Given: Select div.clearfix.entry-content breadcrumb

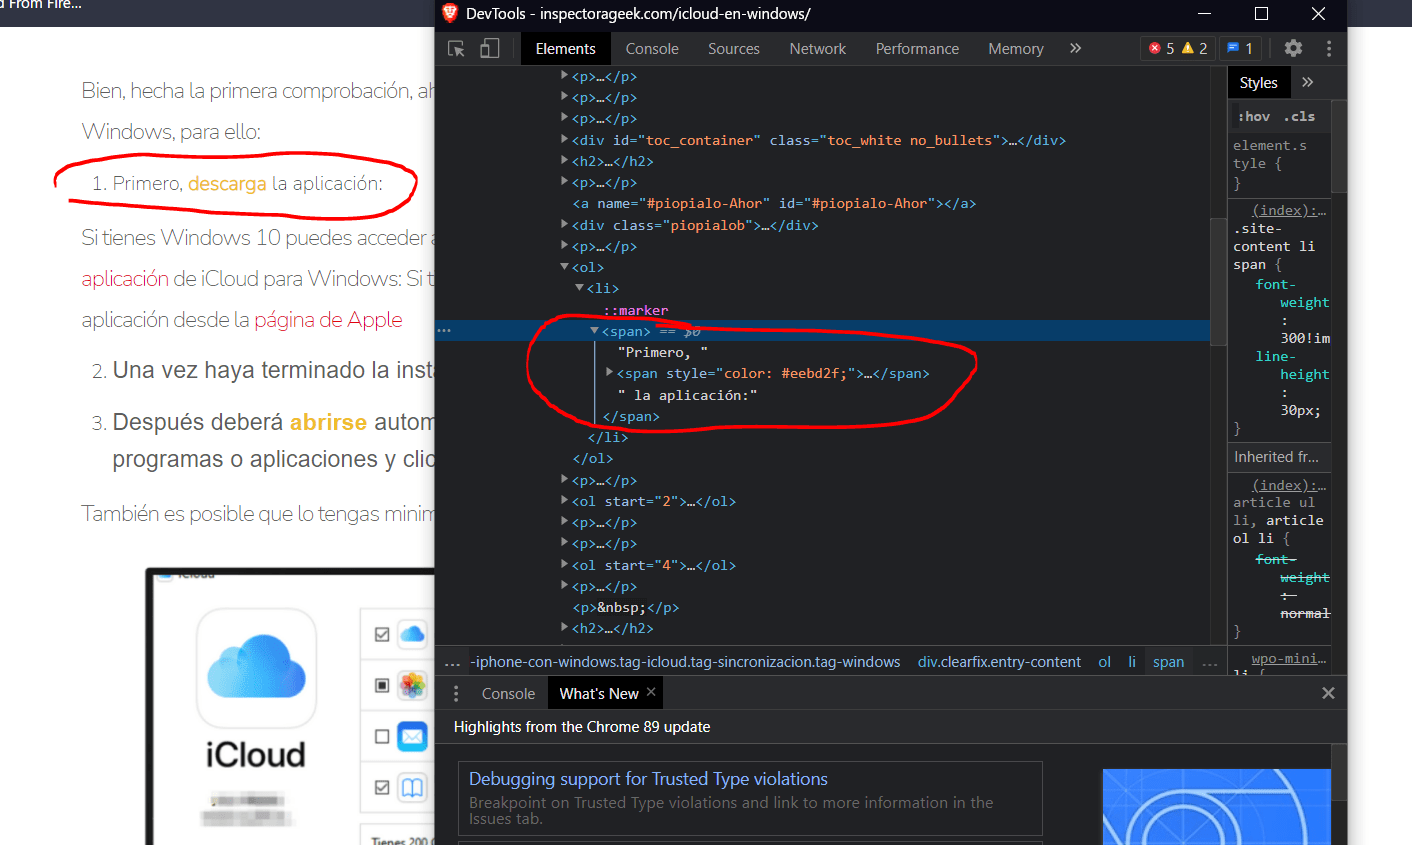Looking at the screenshot, I should tap(999, 662).
